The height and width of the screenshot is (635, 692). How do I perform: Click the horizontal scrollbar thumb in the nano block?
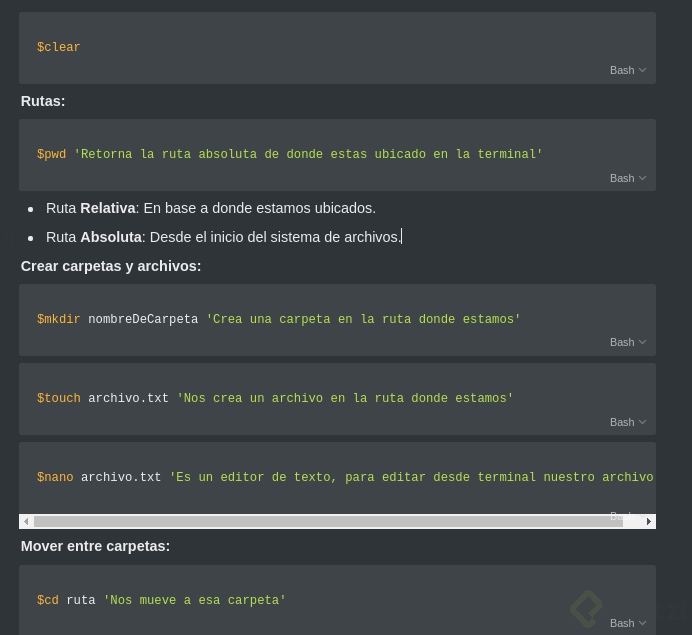(328, 522)
